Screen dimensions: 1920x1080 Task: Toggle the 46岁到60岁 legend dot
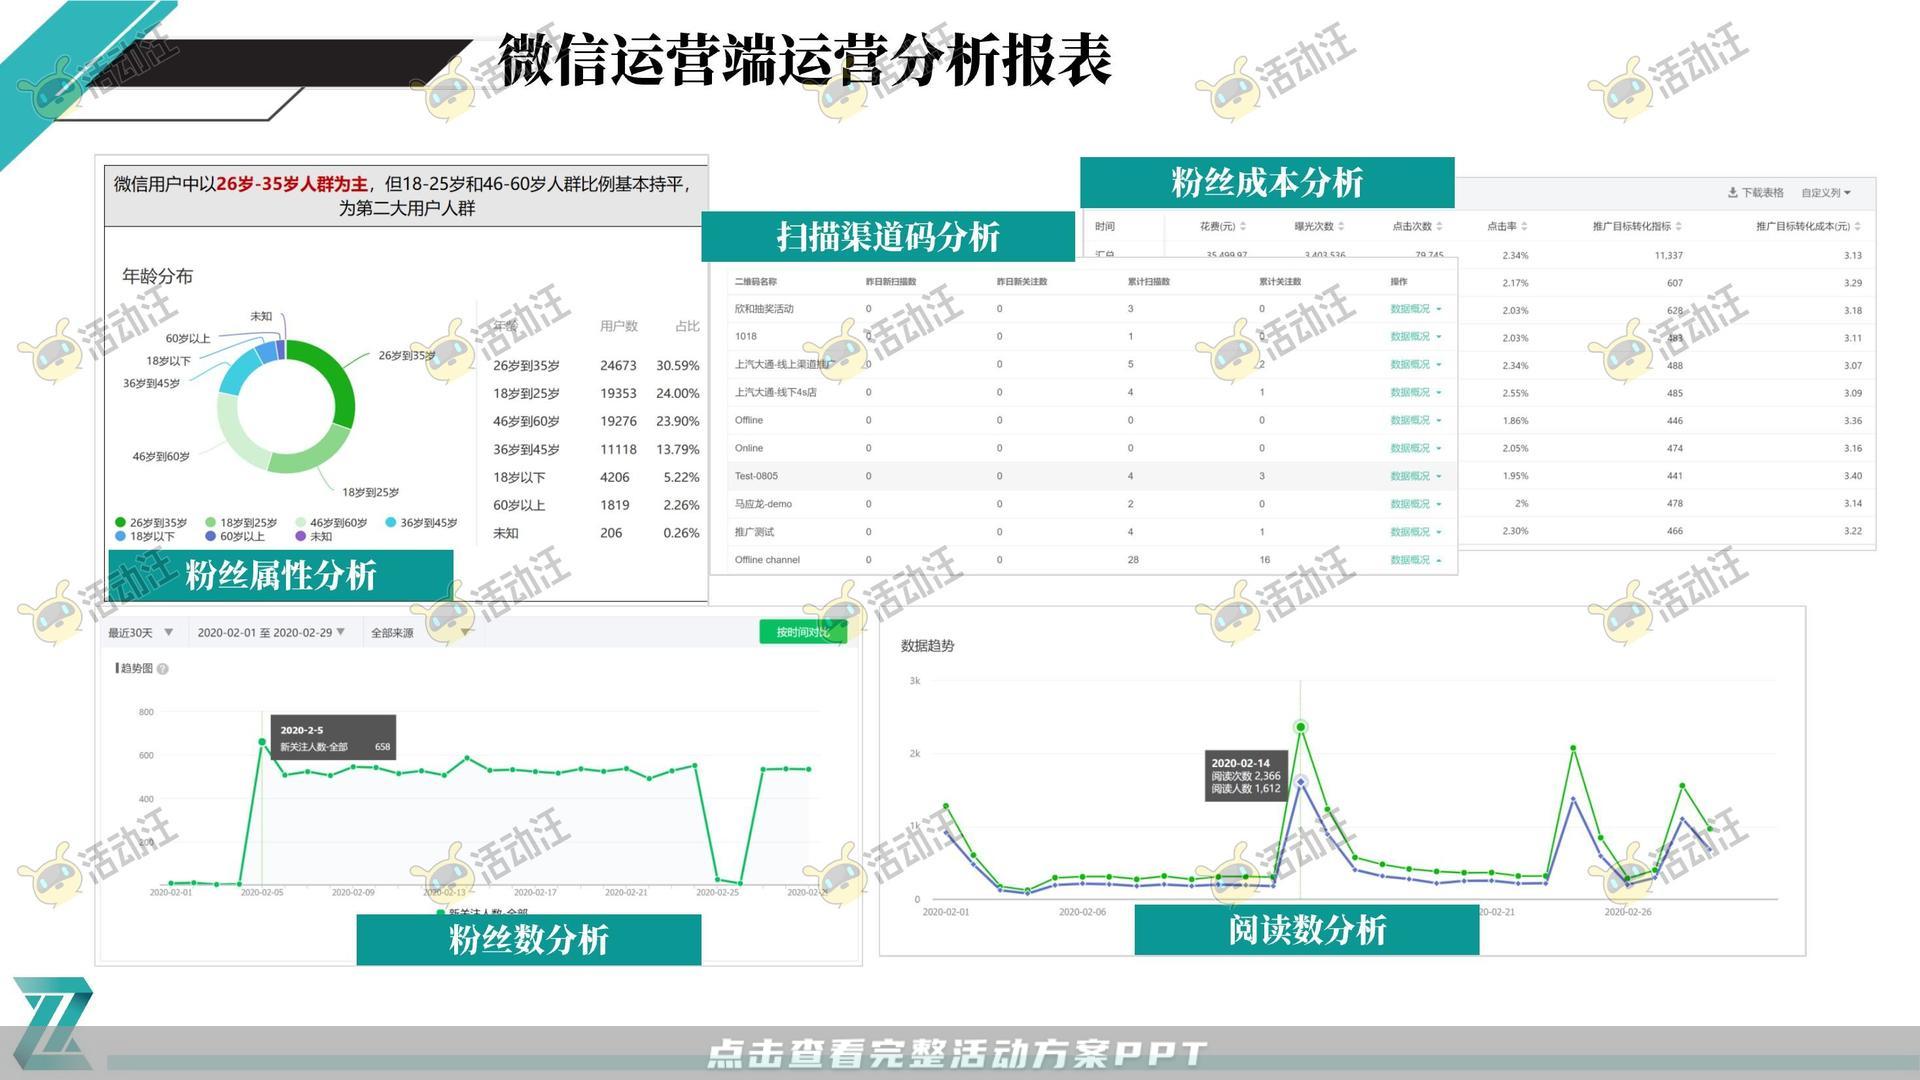pyautogui.click(x=300, y=523)
